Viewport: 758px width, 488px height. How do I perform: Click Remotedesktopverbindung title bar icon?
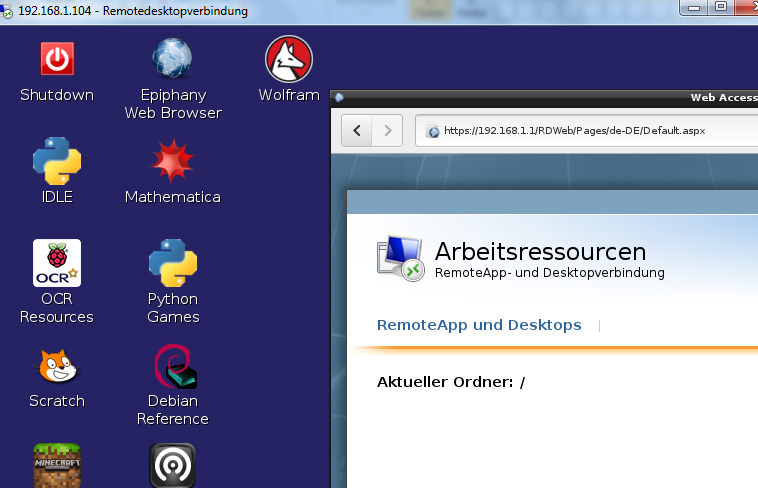(x=6, y=11)
